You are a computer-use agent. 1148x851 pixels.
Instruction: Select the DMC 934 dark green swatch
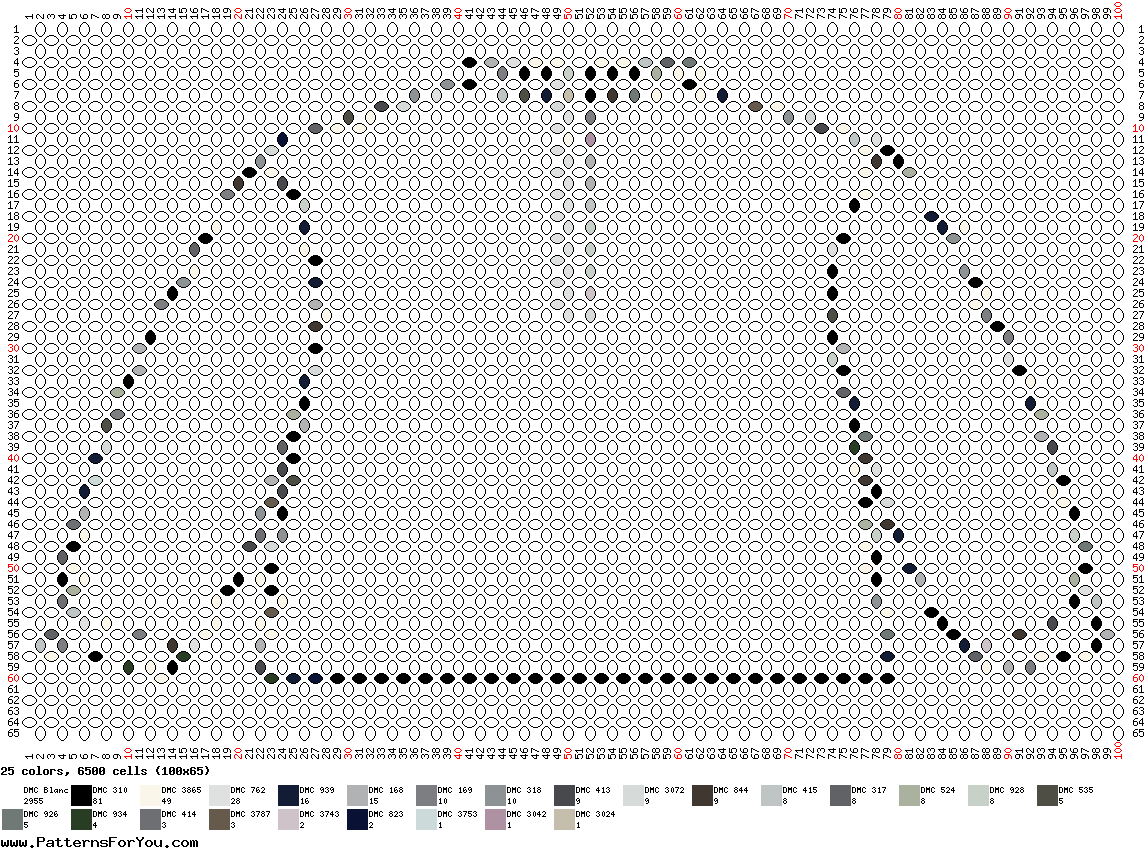(x=81, y=819)
